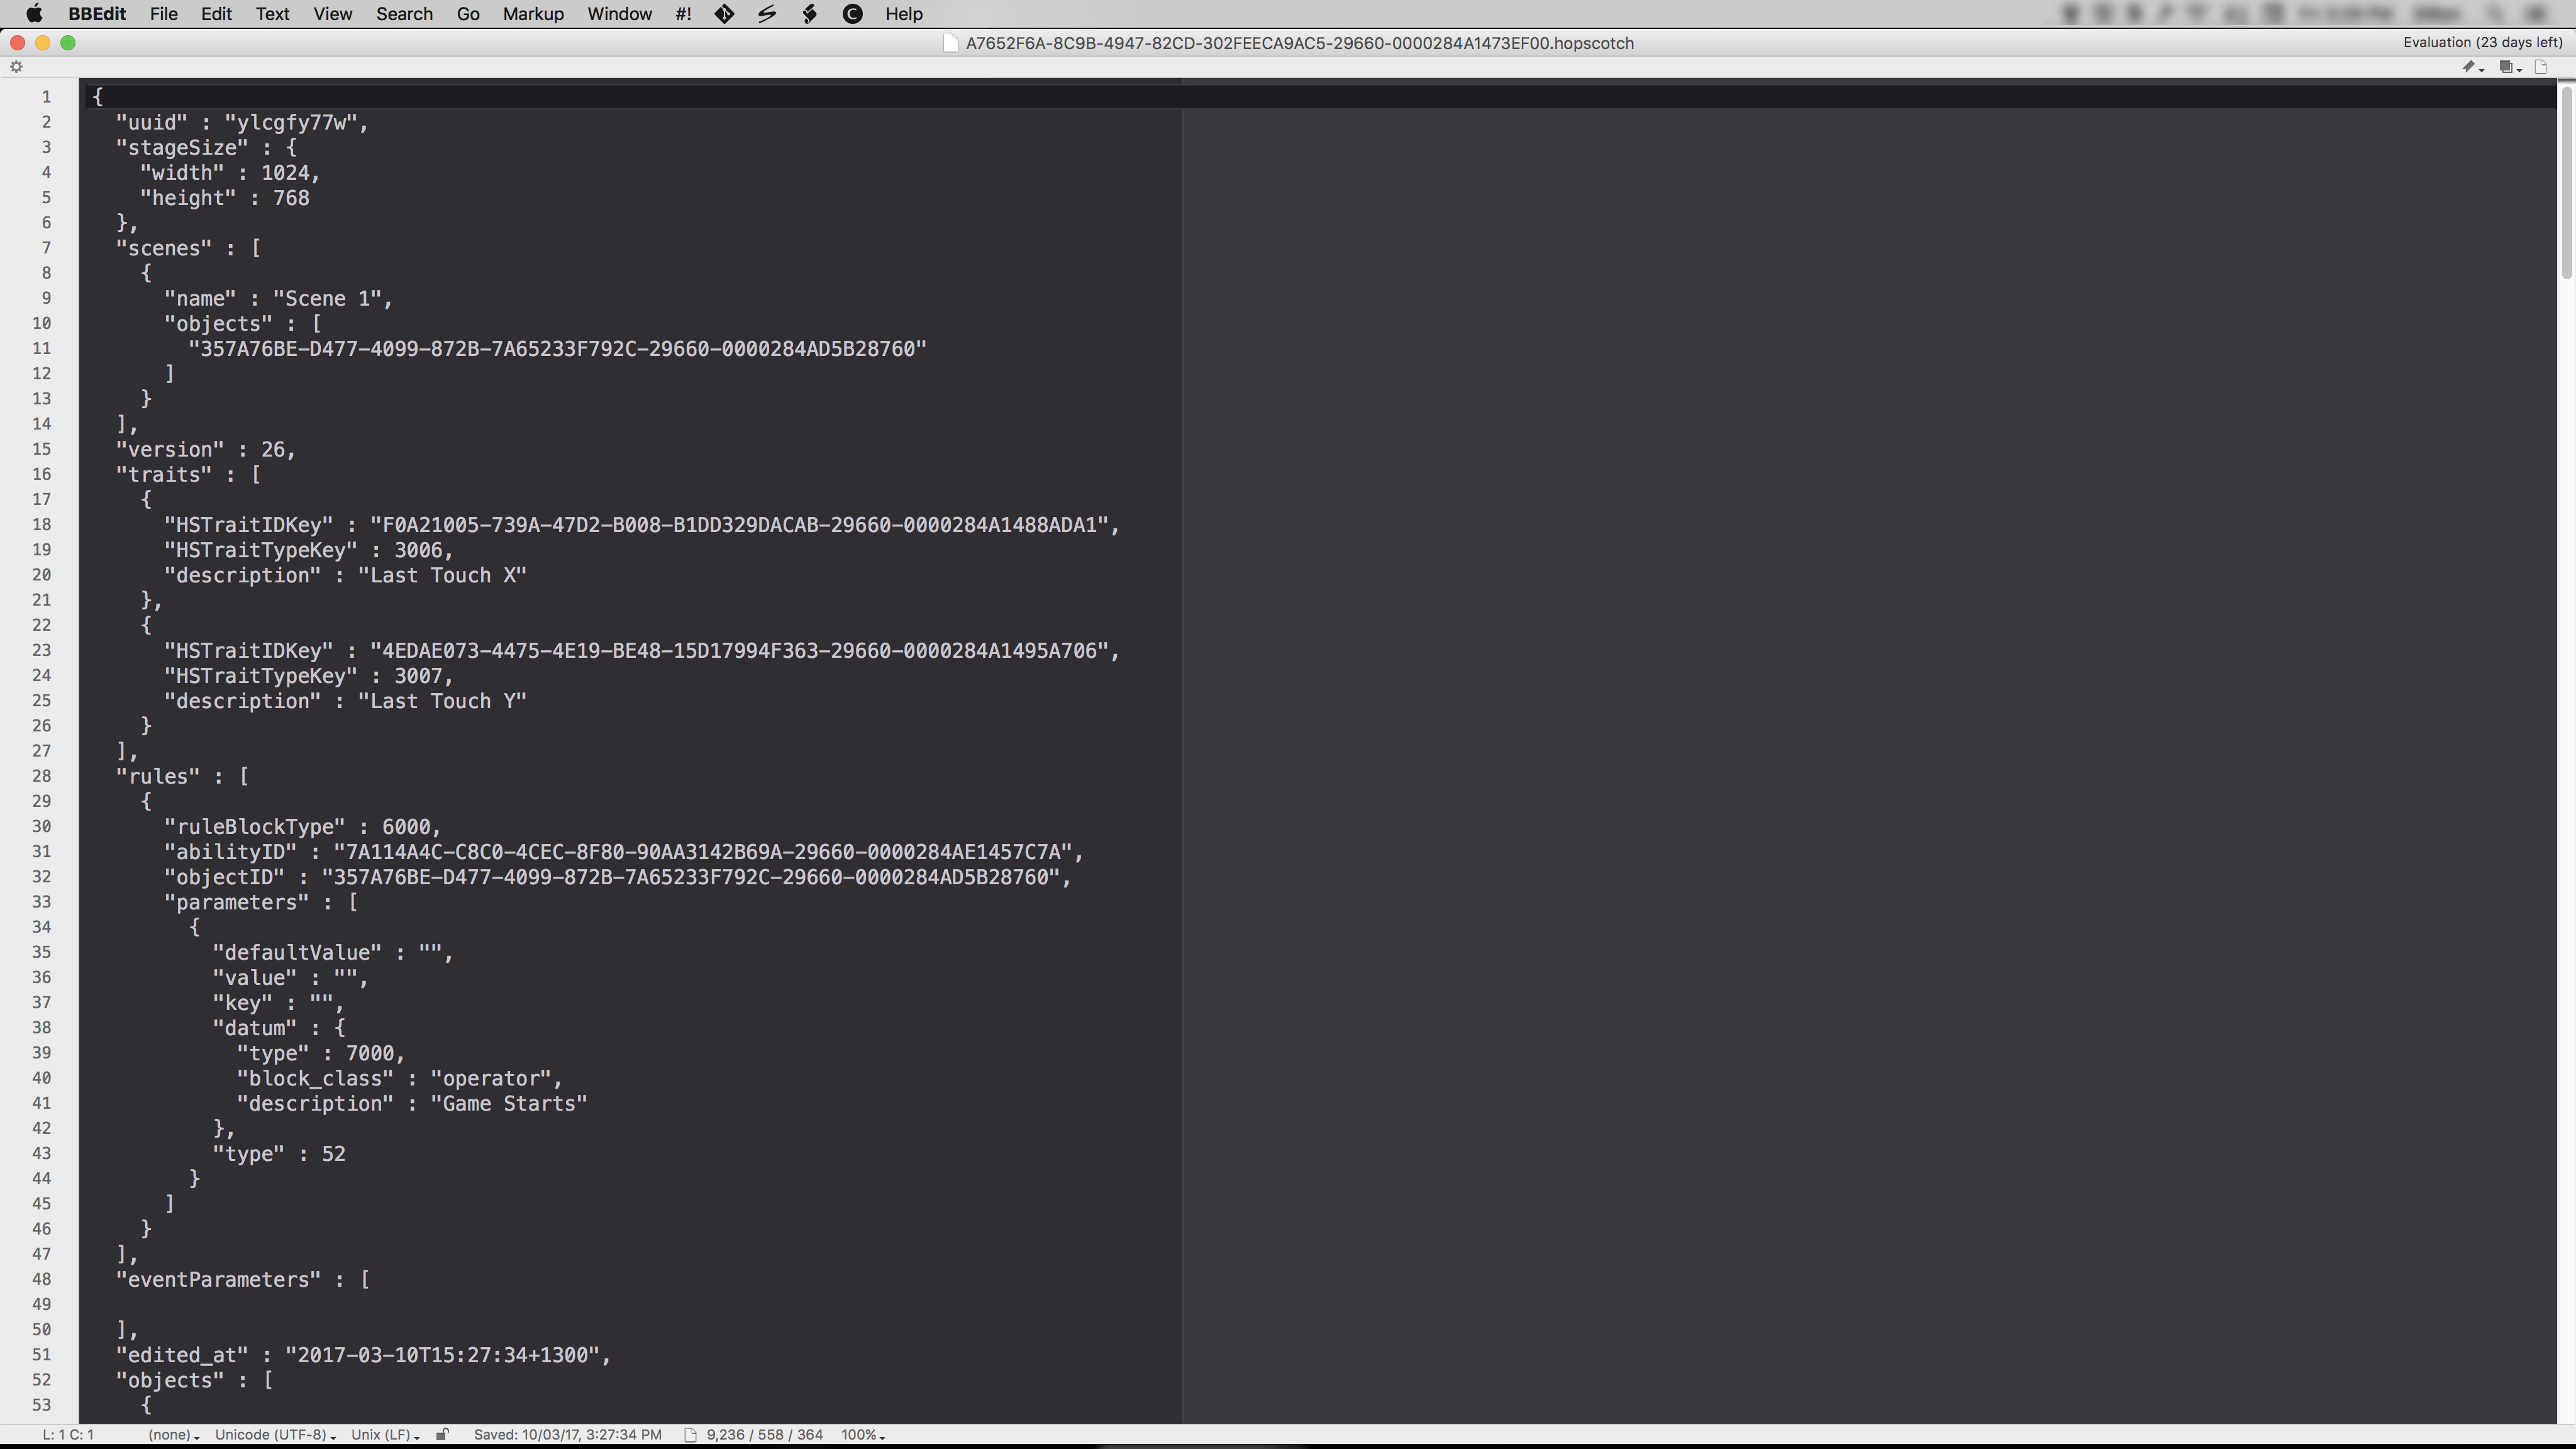Open the Search menu
2576x1449 pixels.
[404, 14]
